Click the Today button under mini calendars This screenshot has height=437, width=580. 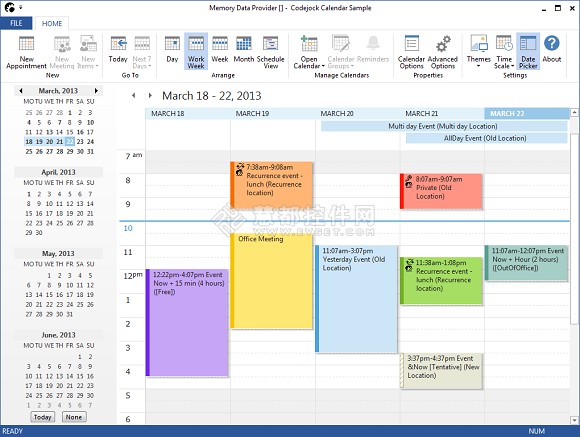click(43, 417)
